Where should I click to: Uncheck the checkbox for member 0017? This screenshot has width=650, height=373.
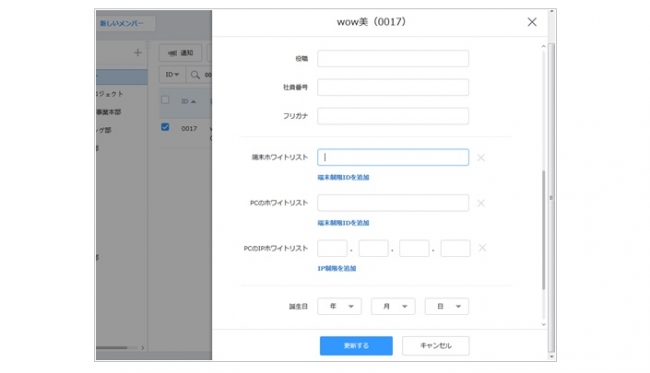pos(165,127)
